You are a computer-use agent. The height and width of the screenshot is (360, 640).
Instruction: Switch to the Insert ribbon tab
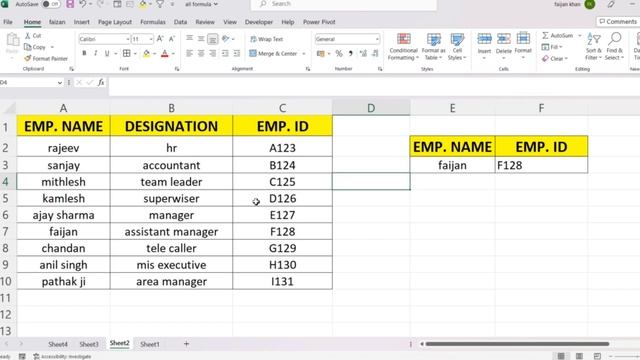pos(82,22)
